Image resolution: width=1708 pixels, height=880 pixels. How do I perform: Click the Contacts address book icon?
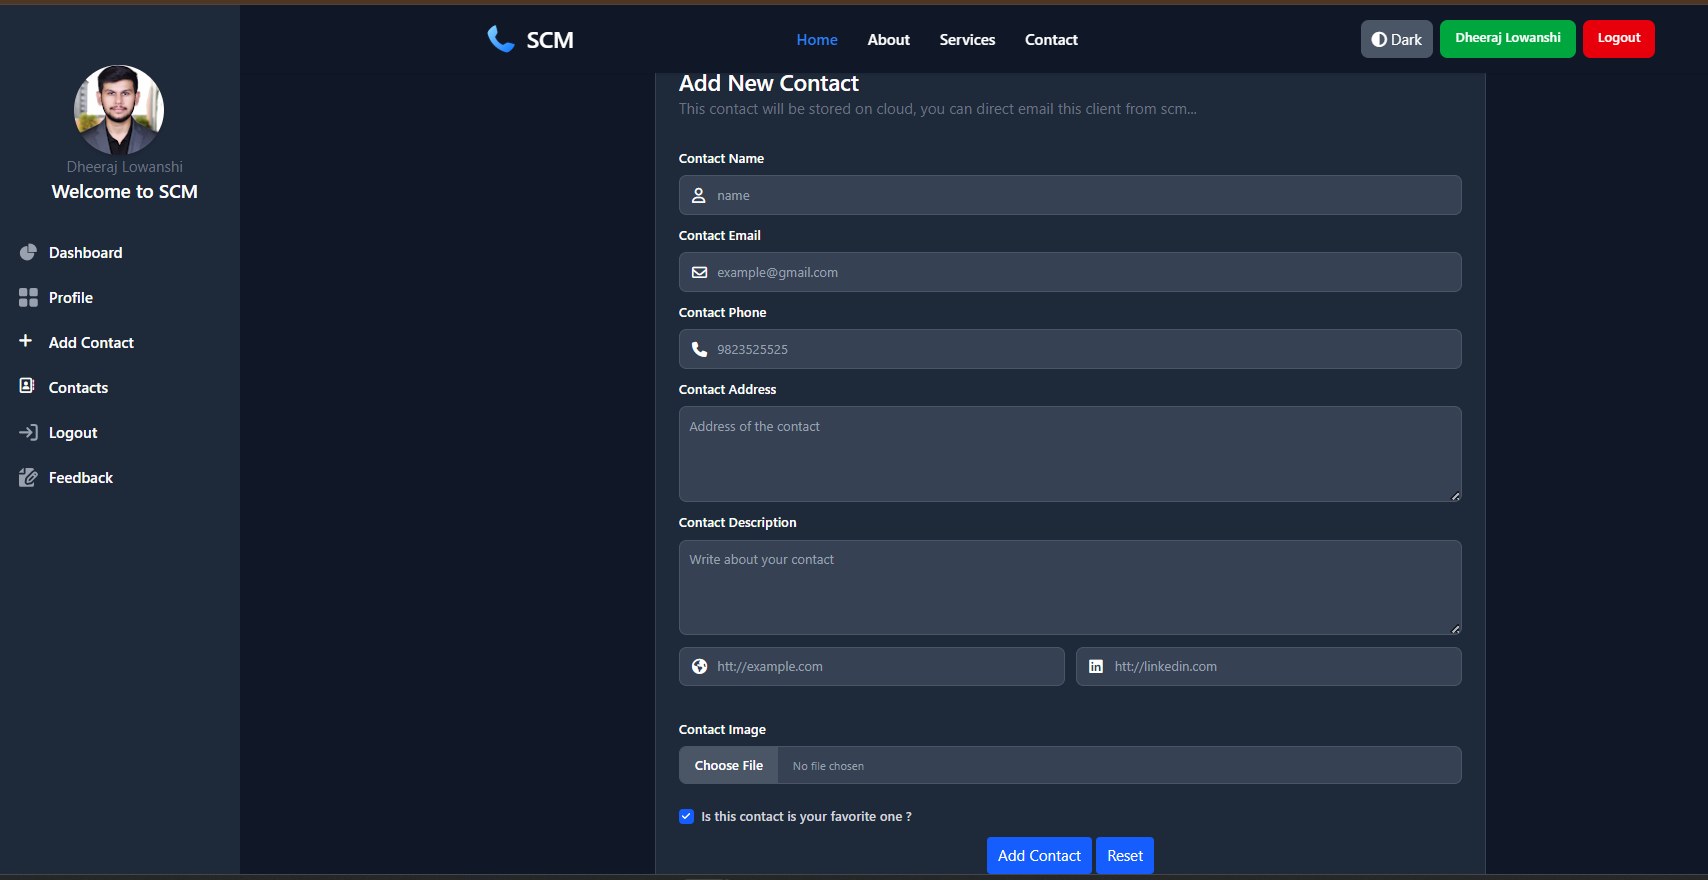coord(27,386)
